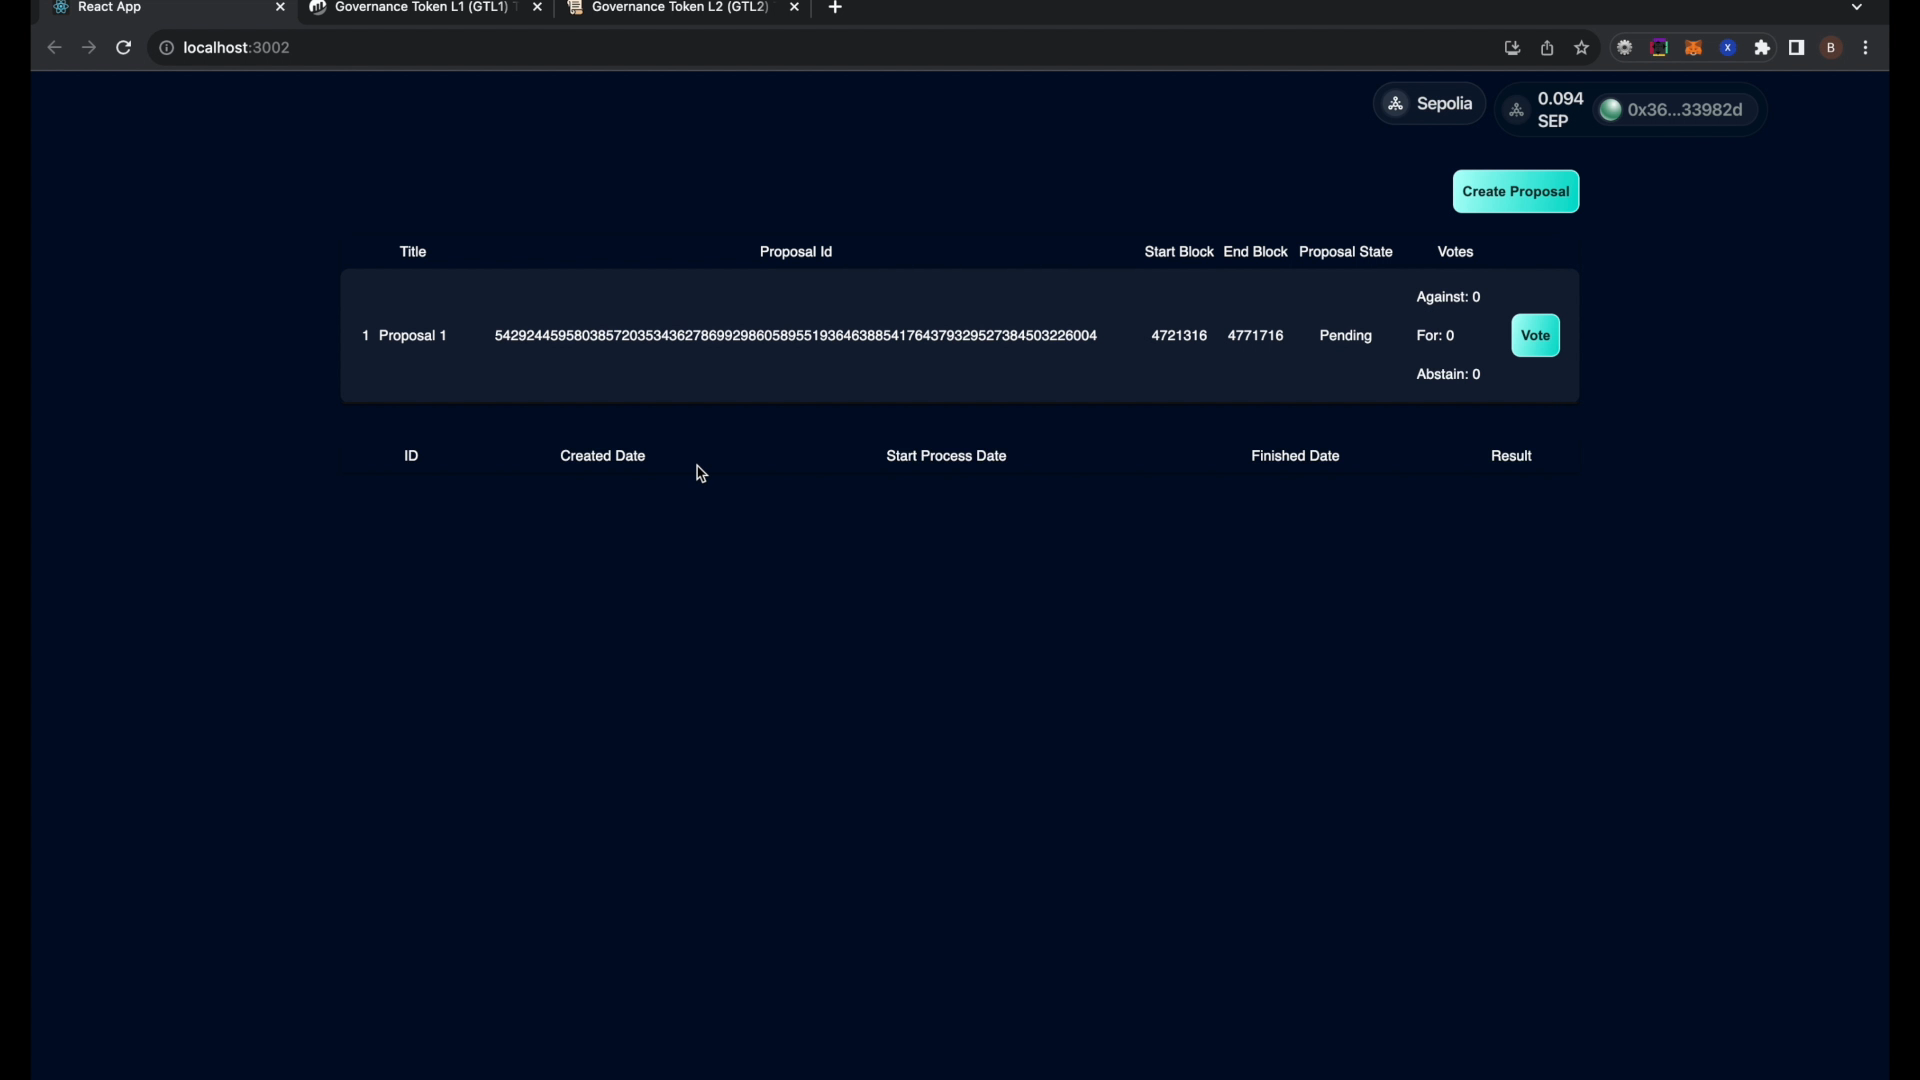Click the Created Date column header
This screenshot has height=1080, width=1920.
602,456
